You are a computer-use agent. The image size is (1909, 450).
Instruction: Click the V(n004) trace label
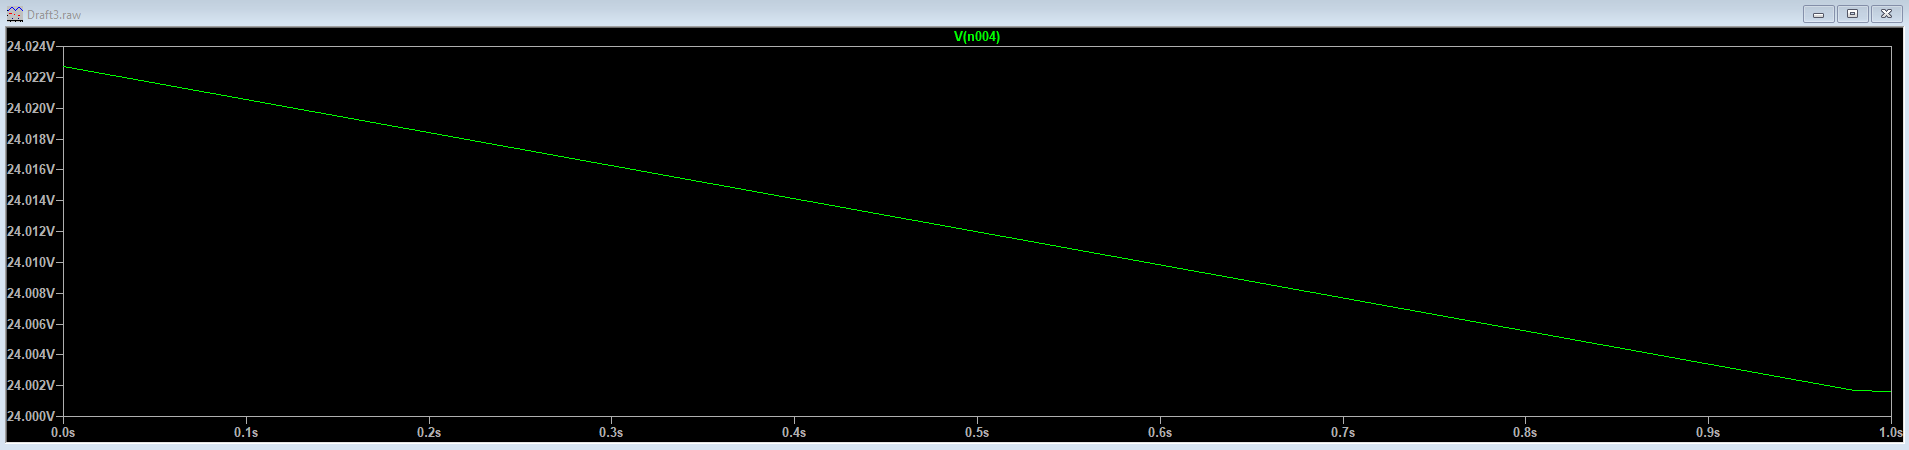pos(976,37)
